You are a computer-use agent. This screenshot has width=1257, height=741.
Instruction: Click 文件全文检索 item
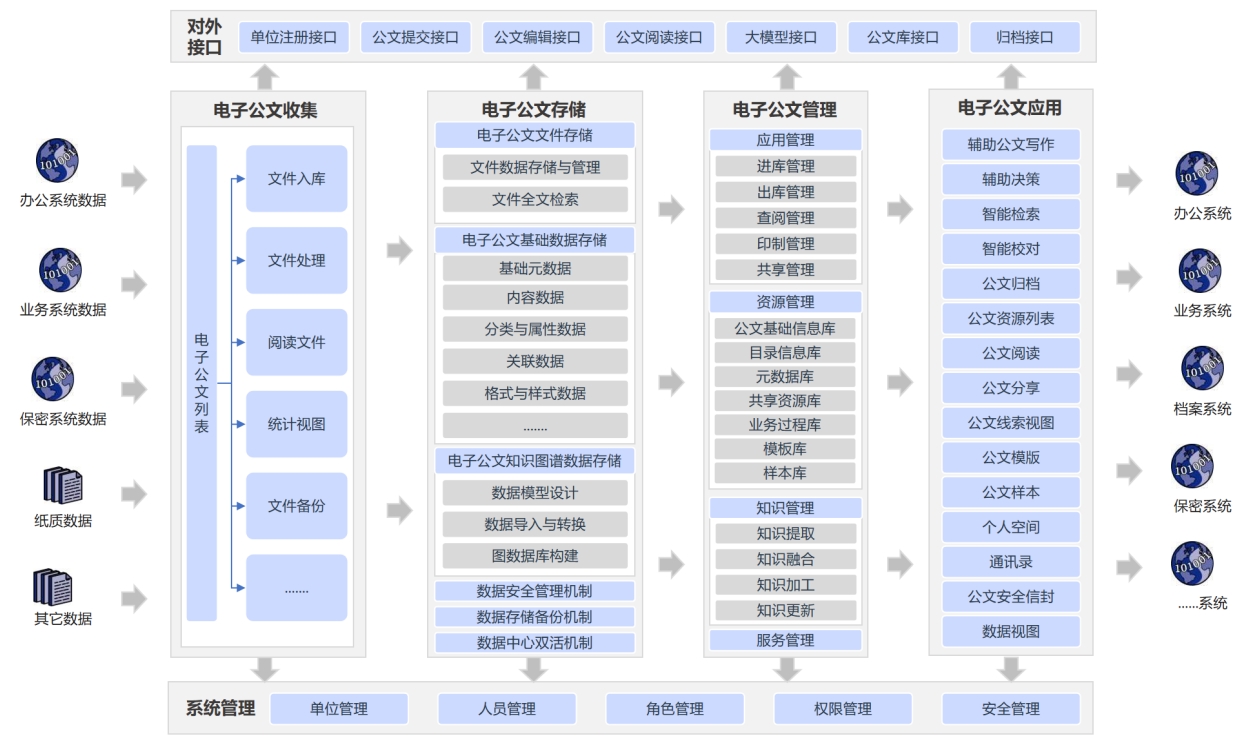[535, 199]
